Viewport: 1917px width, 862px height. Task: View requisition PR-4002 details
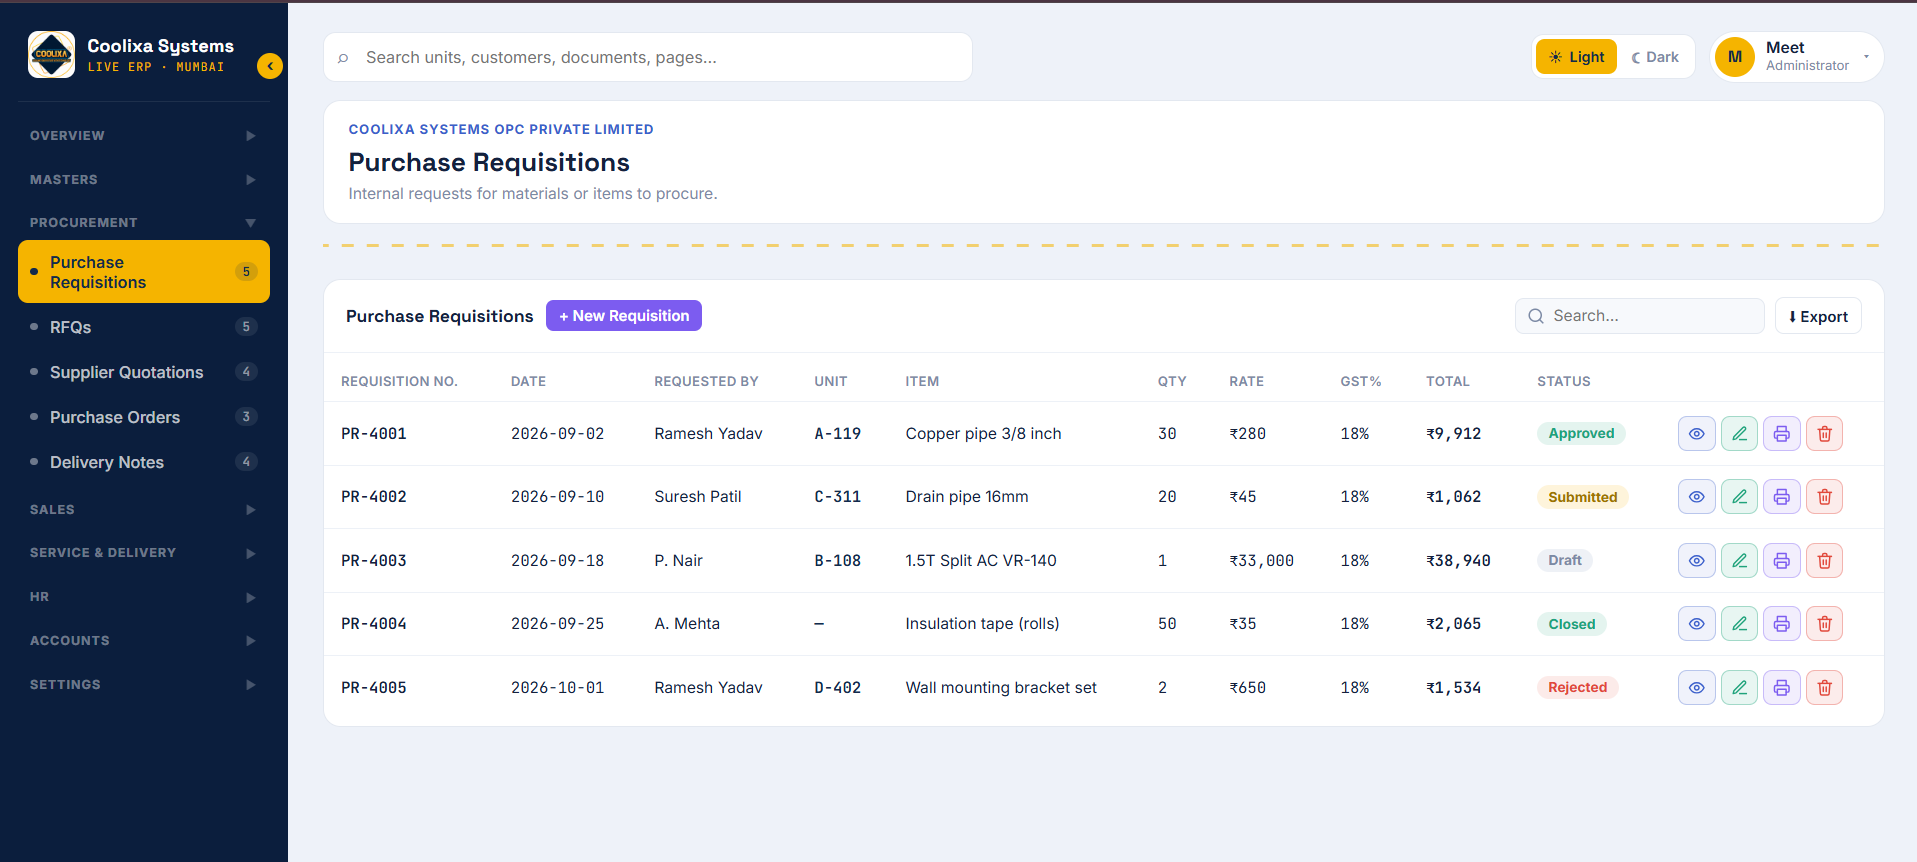(1697, 497)
